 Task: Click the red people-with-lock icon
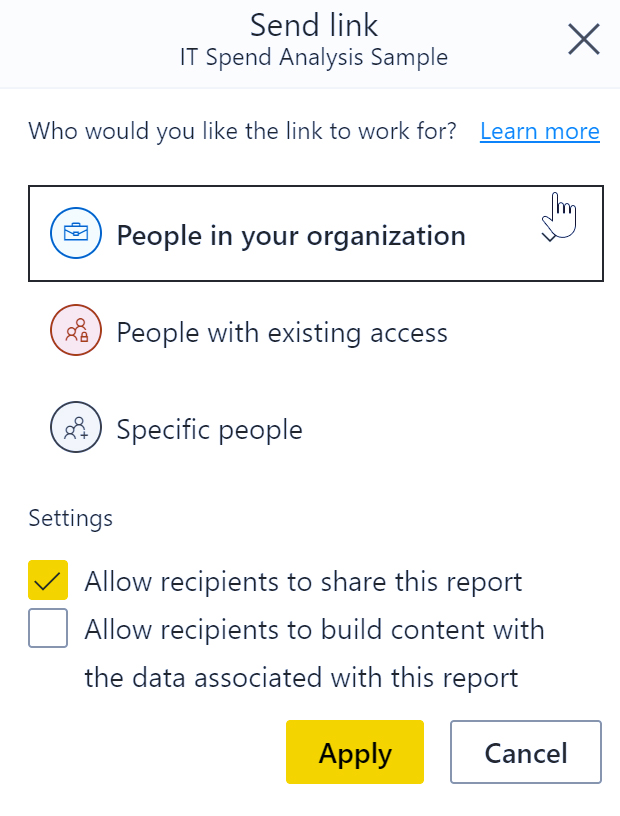tap(76, 330)
